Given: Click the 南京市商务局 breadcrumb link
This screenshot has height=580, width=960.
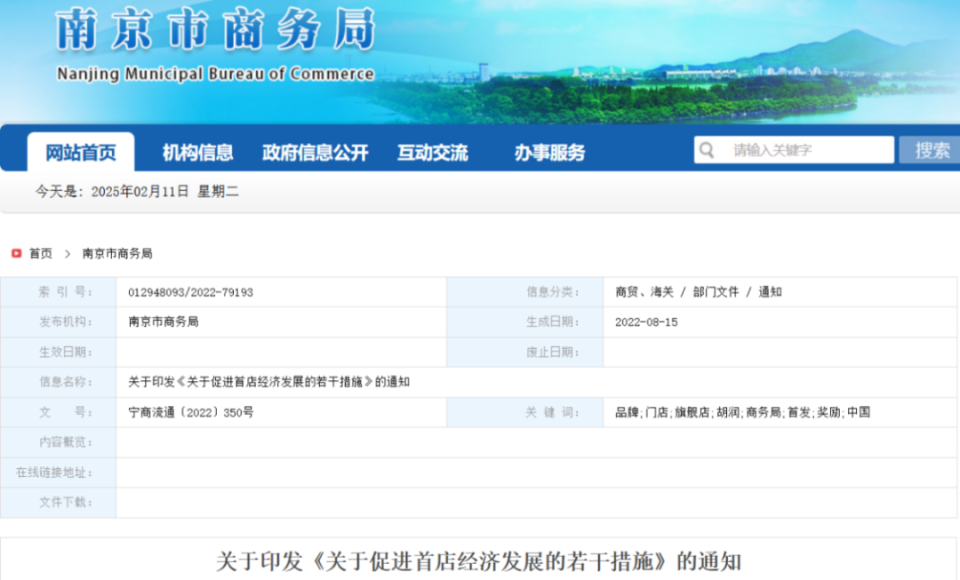Looking at the screenshot, I should click(x=118, y=254).
